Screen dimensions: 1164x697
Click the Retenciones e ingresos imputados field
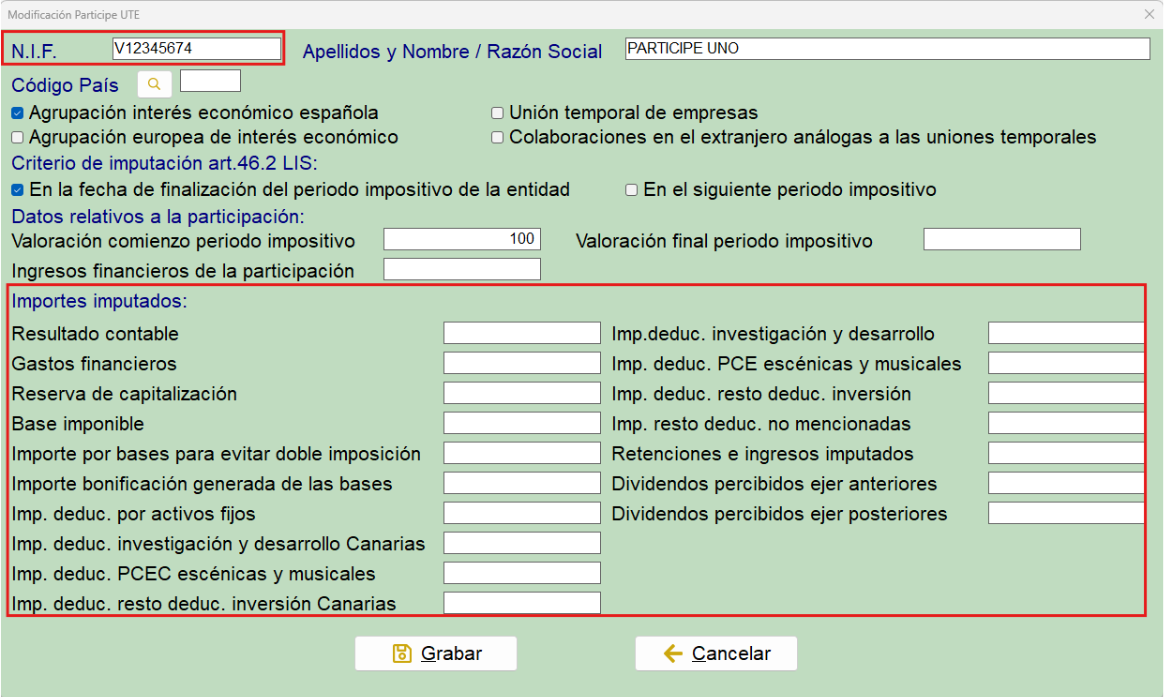pyautogui.click(x=1066, y=453)
